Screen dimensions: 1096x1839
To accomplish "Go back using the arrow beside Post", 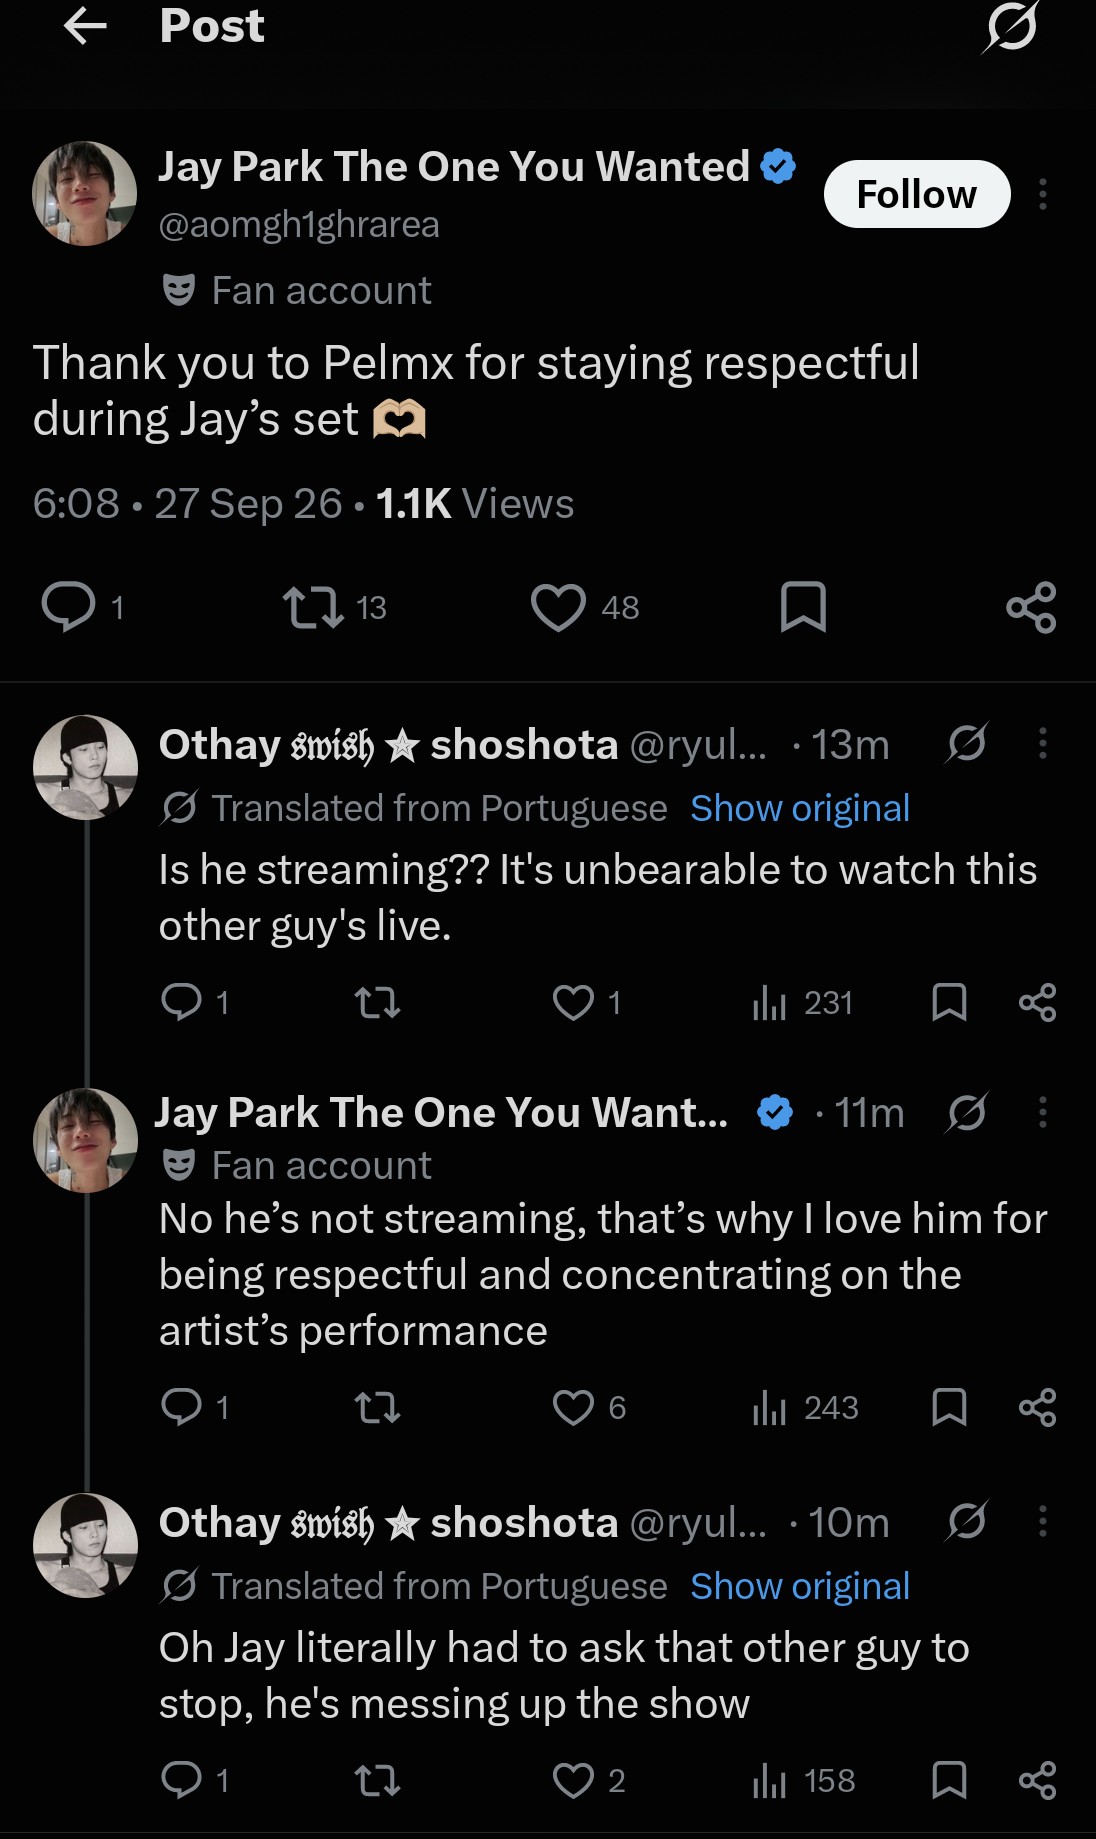I will (85, 27).
